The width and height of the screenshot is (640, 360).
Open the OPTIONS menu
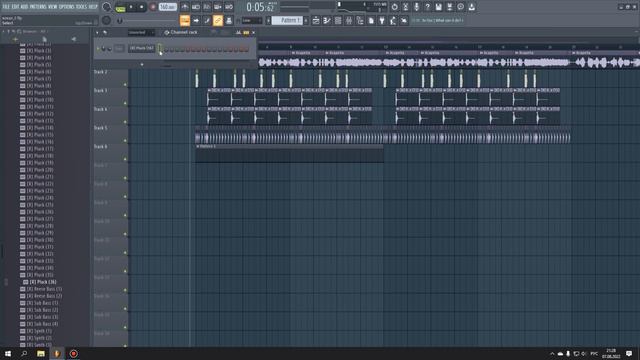point(67,7)
